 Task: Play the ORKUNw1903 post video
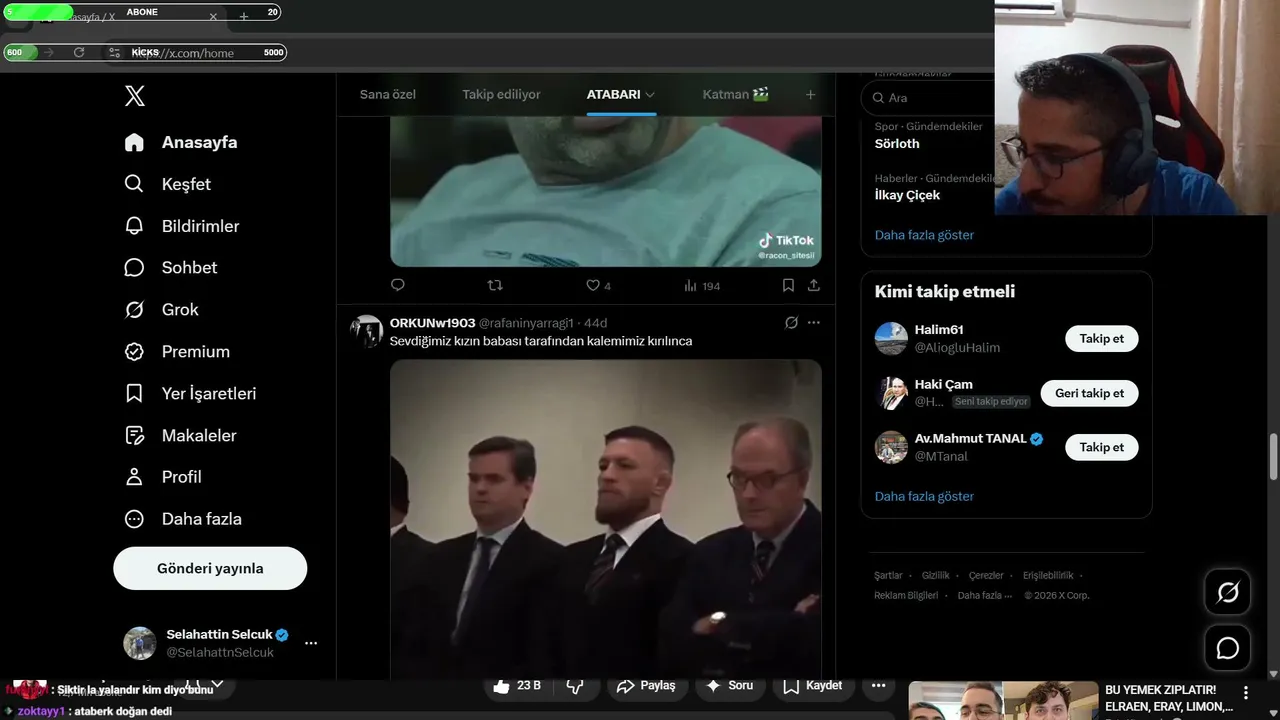coord(606,520)
